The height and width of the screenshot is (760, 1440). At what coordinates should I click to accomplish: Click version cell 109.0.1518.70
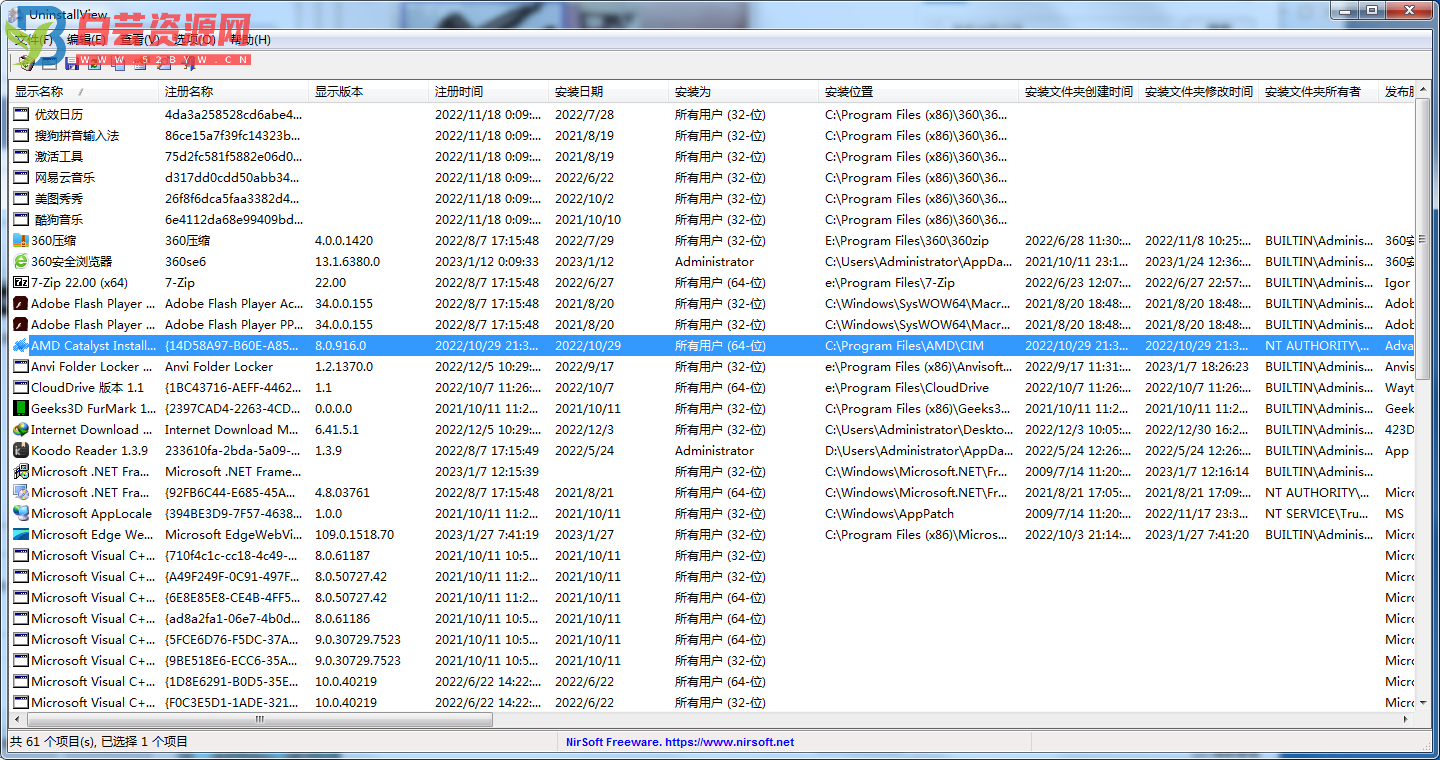[x=354, y=534]
